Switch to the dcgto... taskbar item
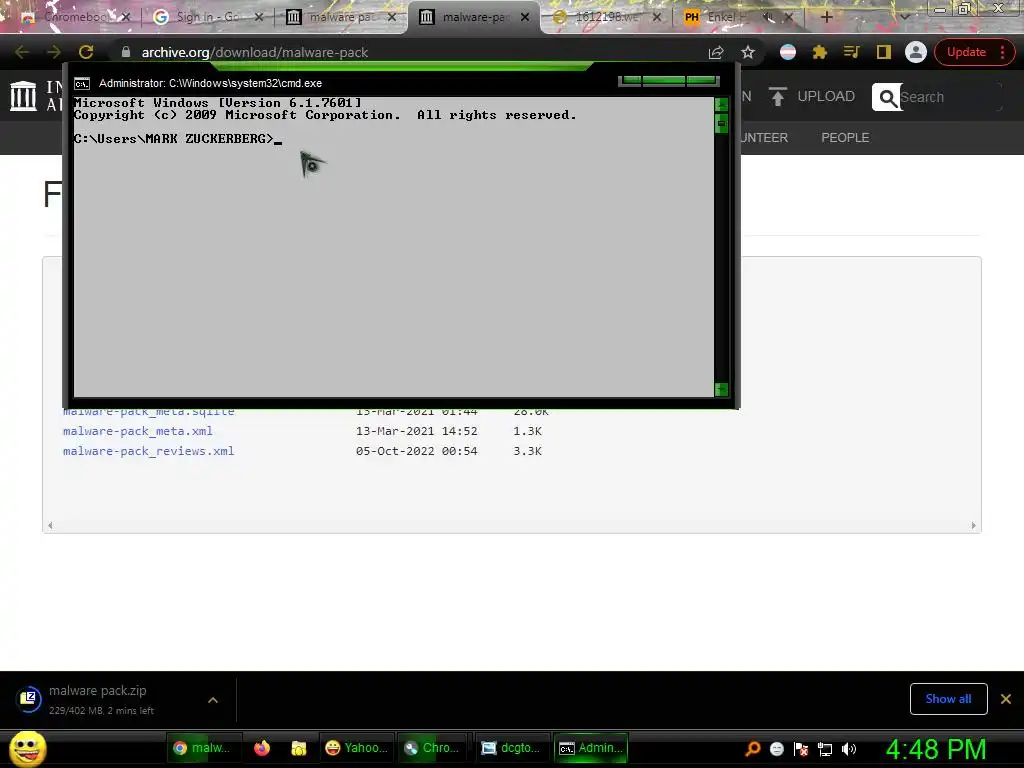 point(512,748)
